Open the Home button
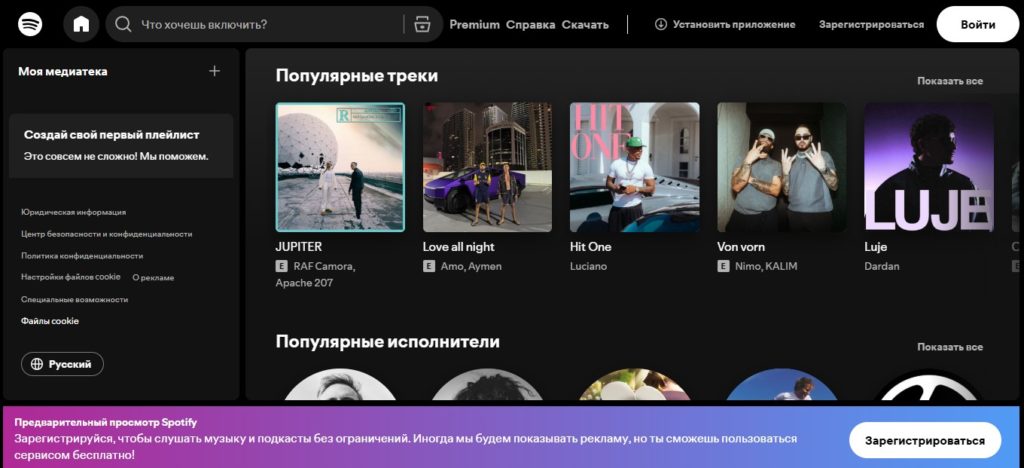 pos(81,24)
